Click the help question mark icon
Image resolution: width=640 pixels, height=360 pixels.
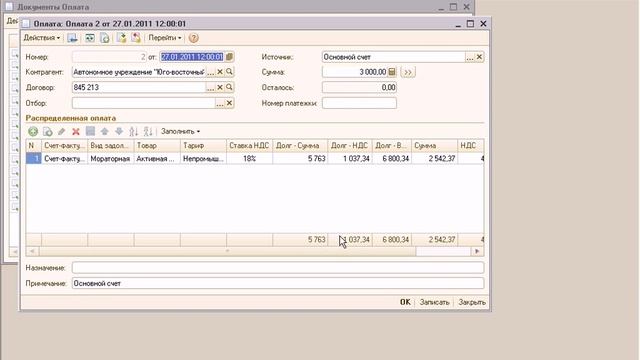coord(193,38)
